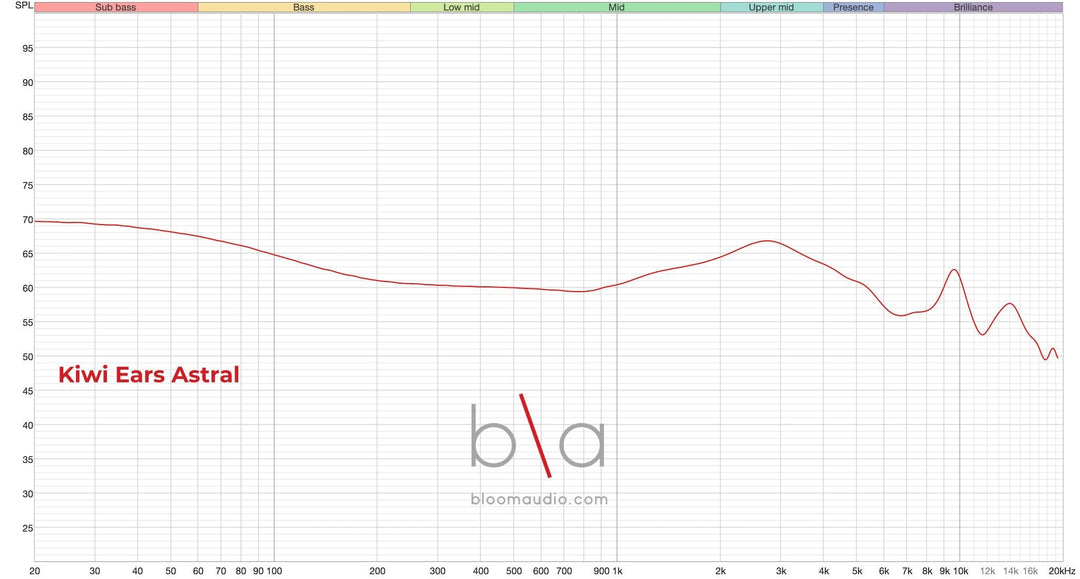Select the 100 frequency axis label
The height and width of the screenshot is (579, 1080).
[x=274, y=571]
